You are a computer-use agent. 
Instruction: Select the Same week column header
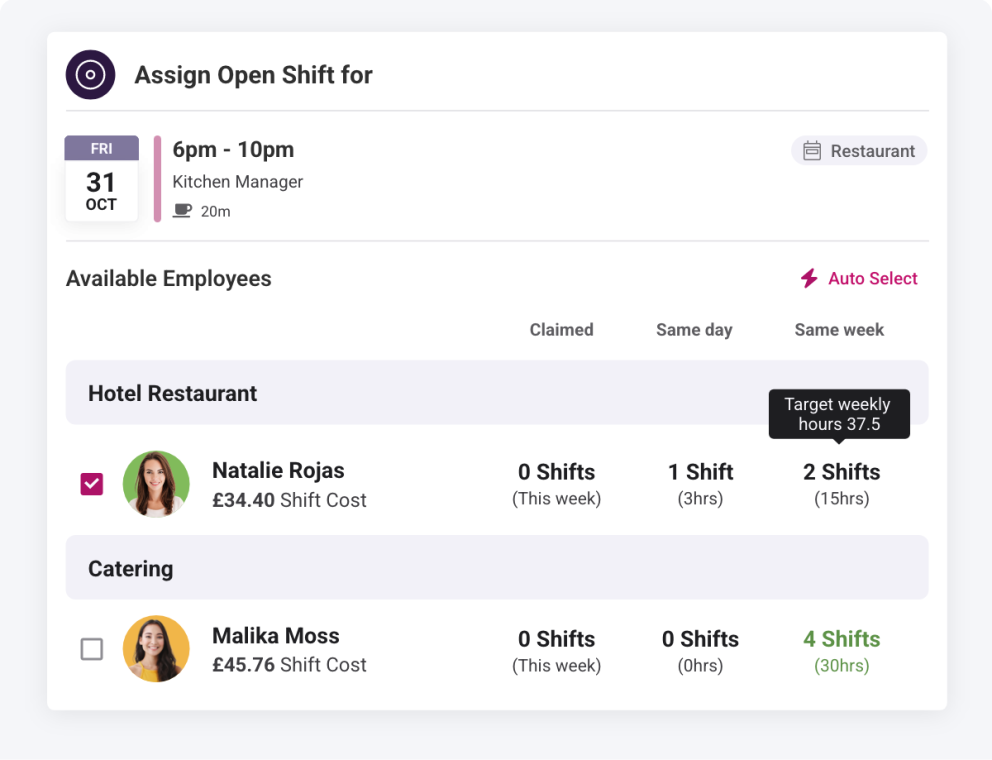pyautogui.click(x=839, y=329)
